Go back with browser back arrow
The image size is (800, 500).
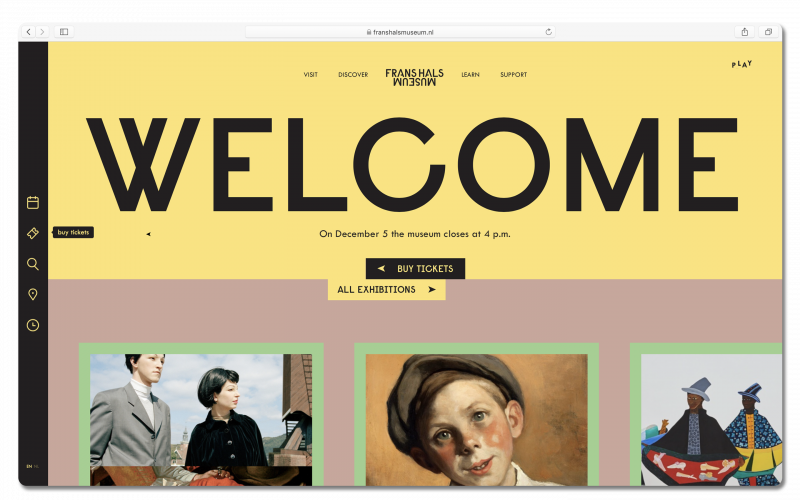29,32
